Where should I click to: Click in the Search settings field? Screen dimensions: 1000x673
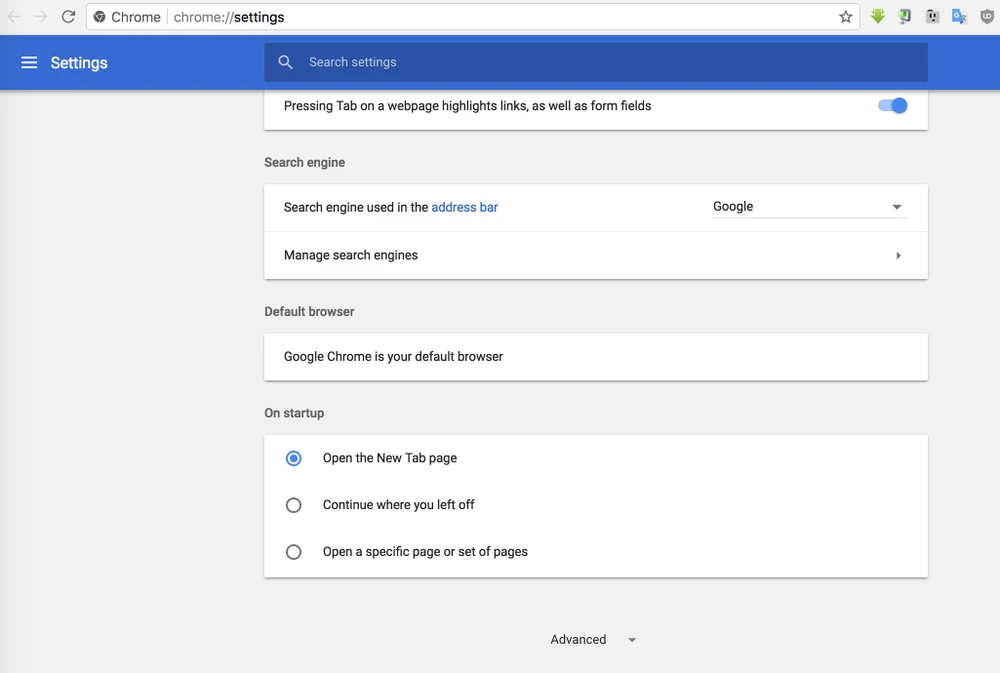coord(600,62)
